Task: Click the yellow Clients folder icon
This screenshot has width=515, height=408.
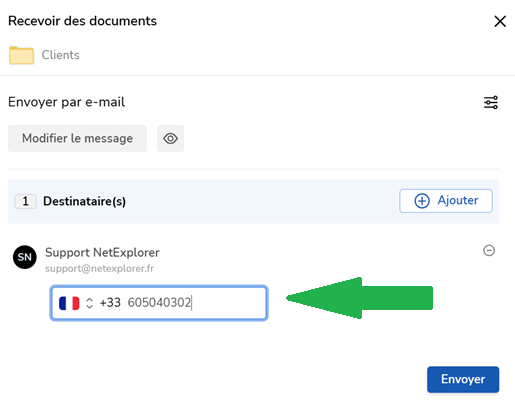Action: point(21,55)
